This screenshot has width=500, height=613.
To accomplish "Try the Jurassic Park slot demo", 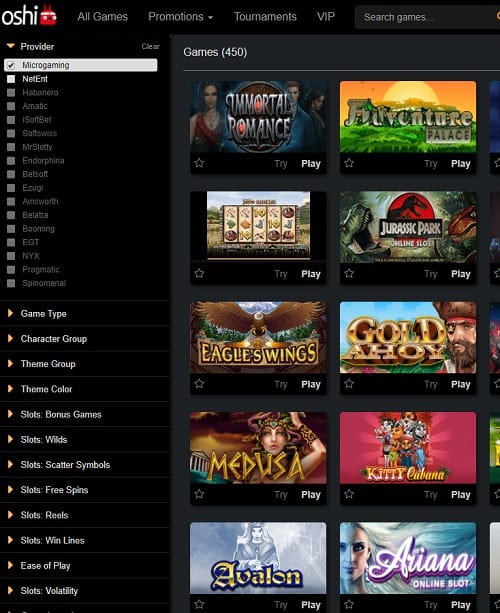I will (430, 274).
